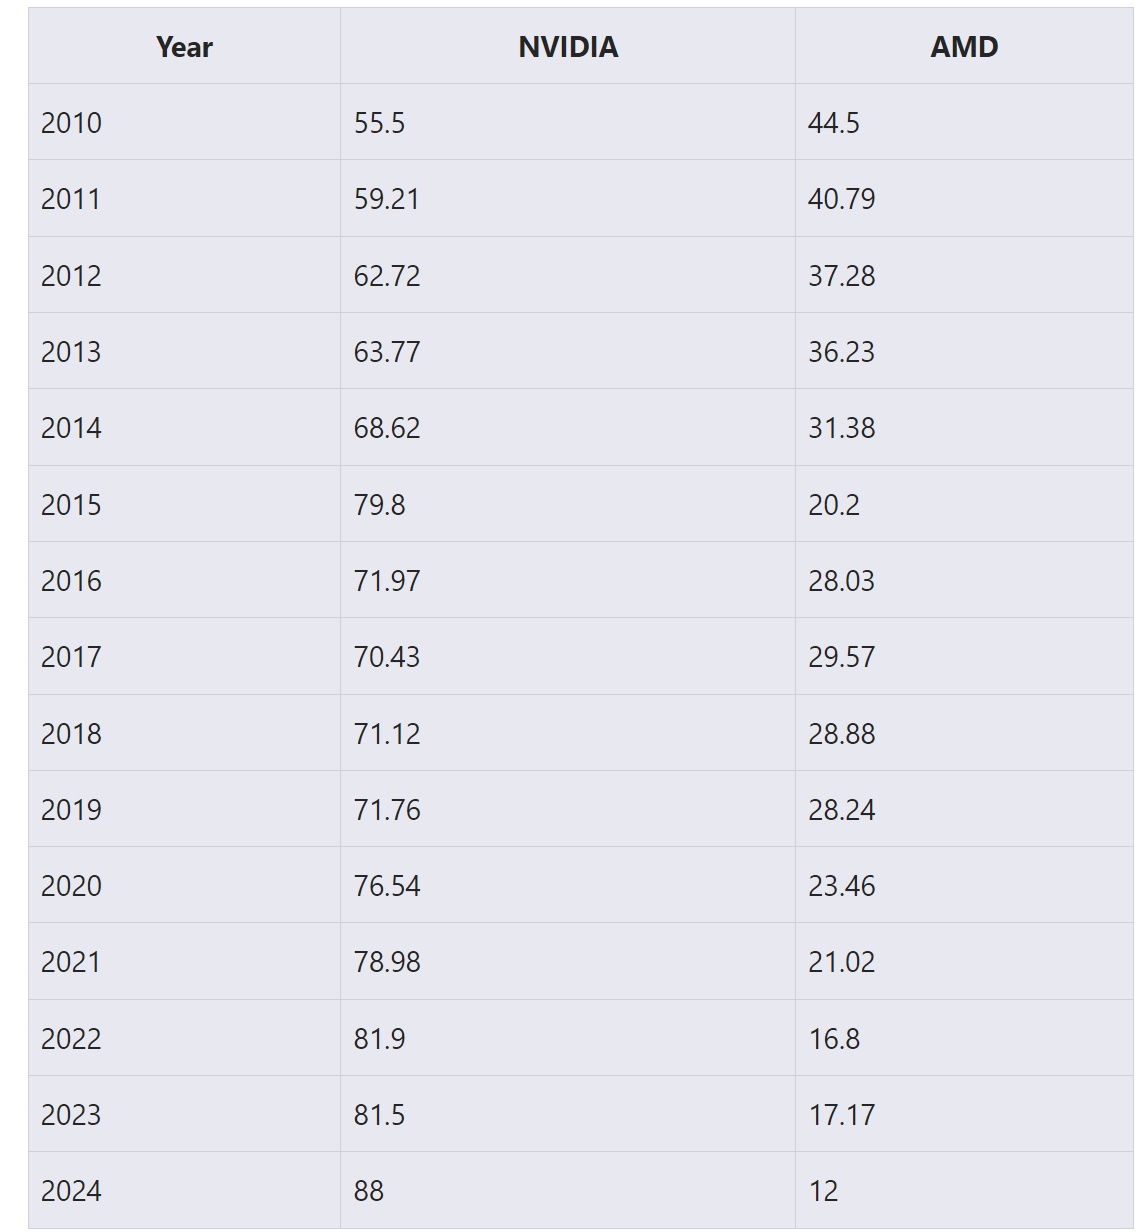Image resolution: width=1143 pixels, height=1232 pixels.
Task: Select the 2020 year cell
Action: 71,886
